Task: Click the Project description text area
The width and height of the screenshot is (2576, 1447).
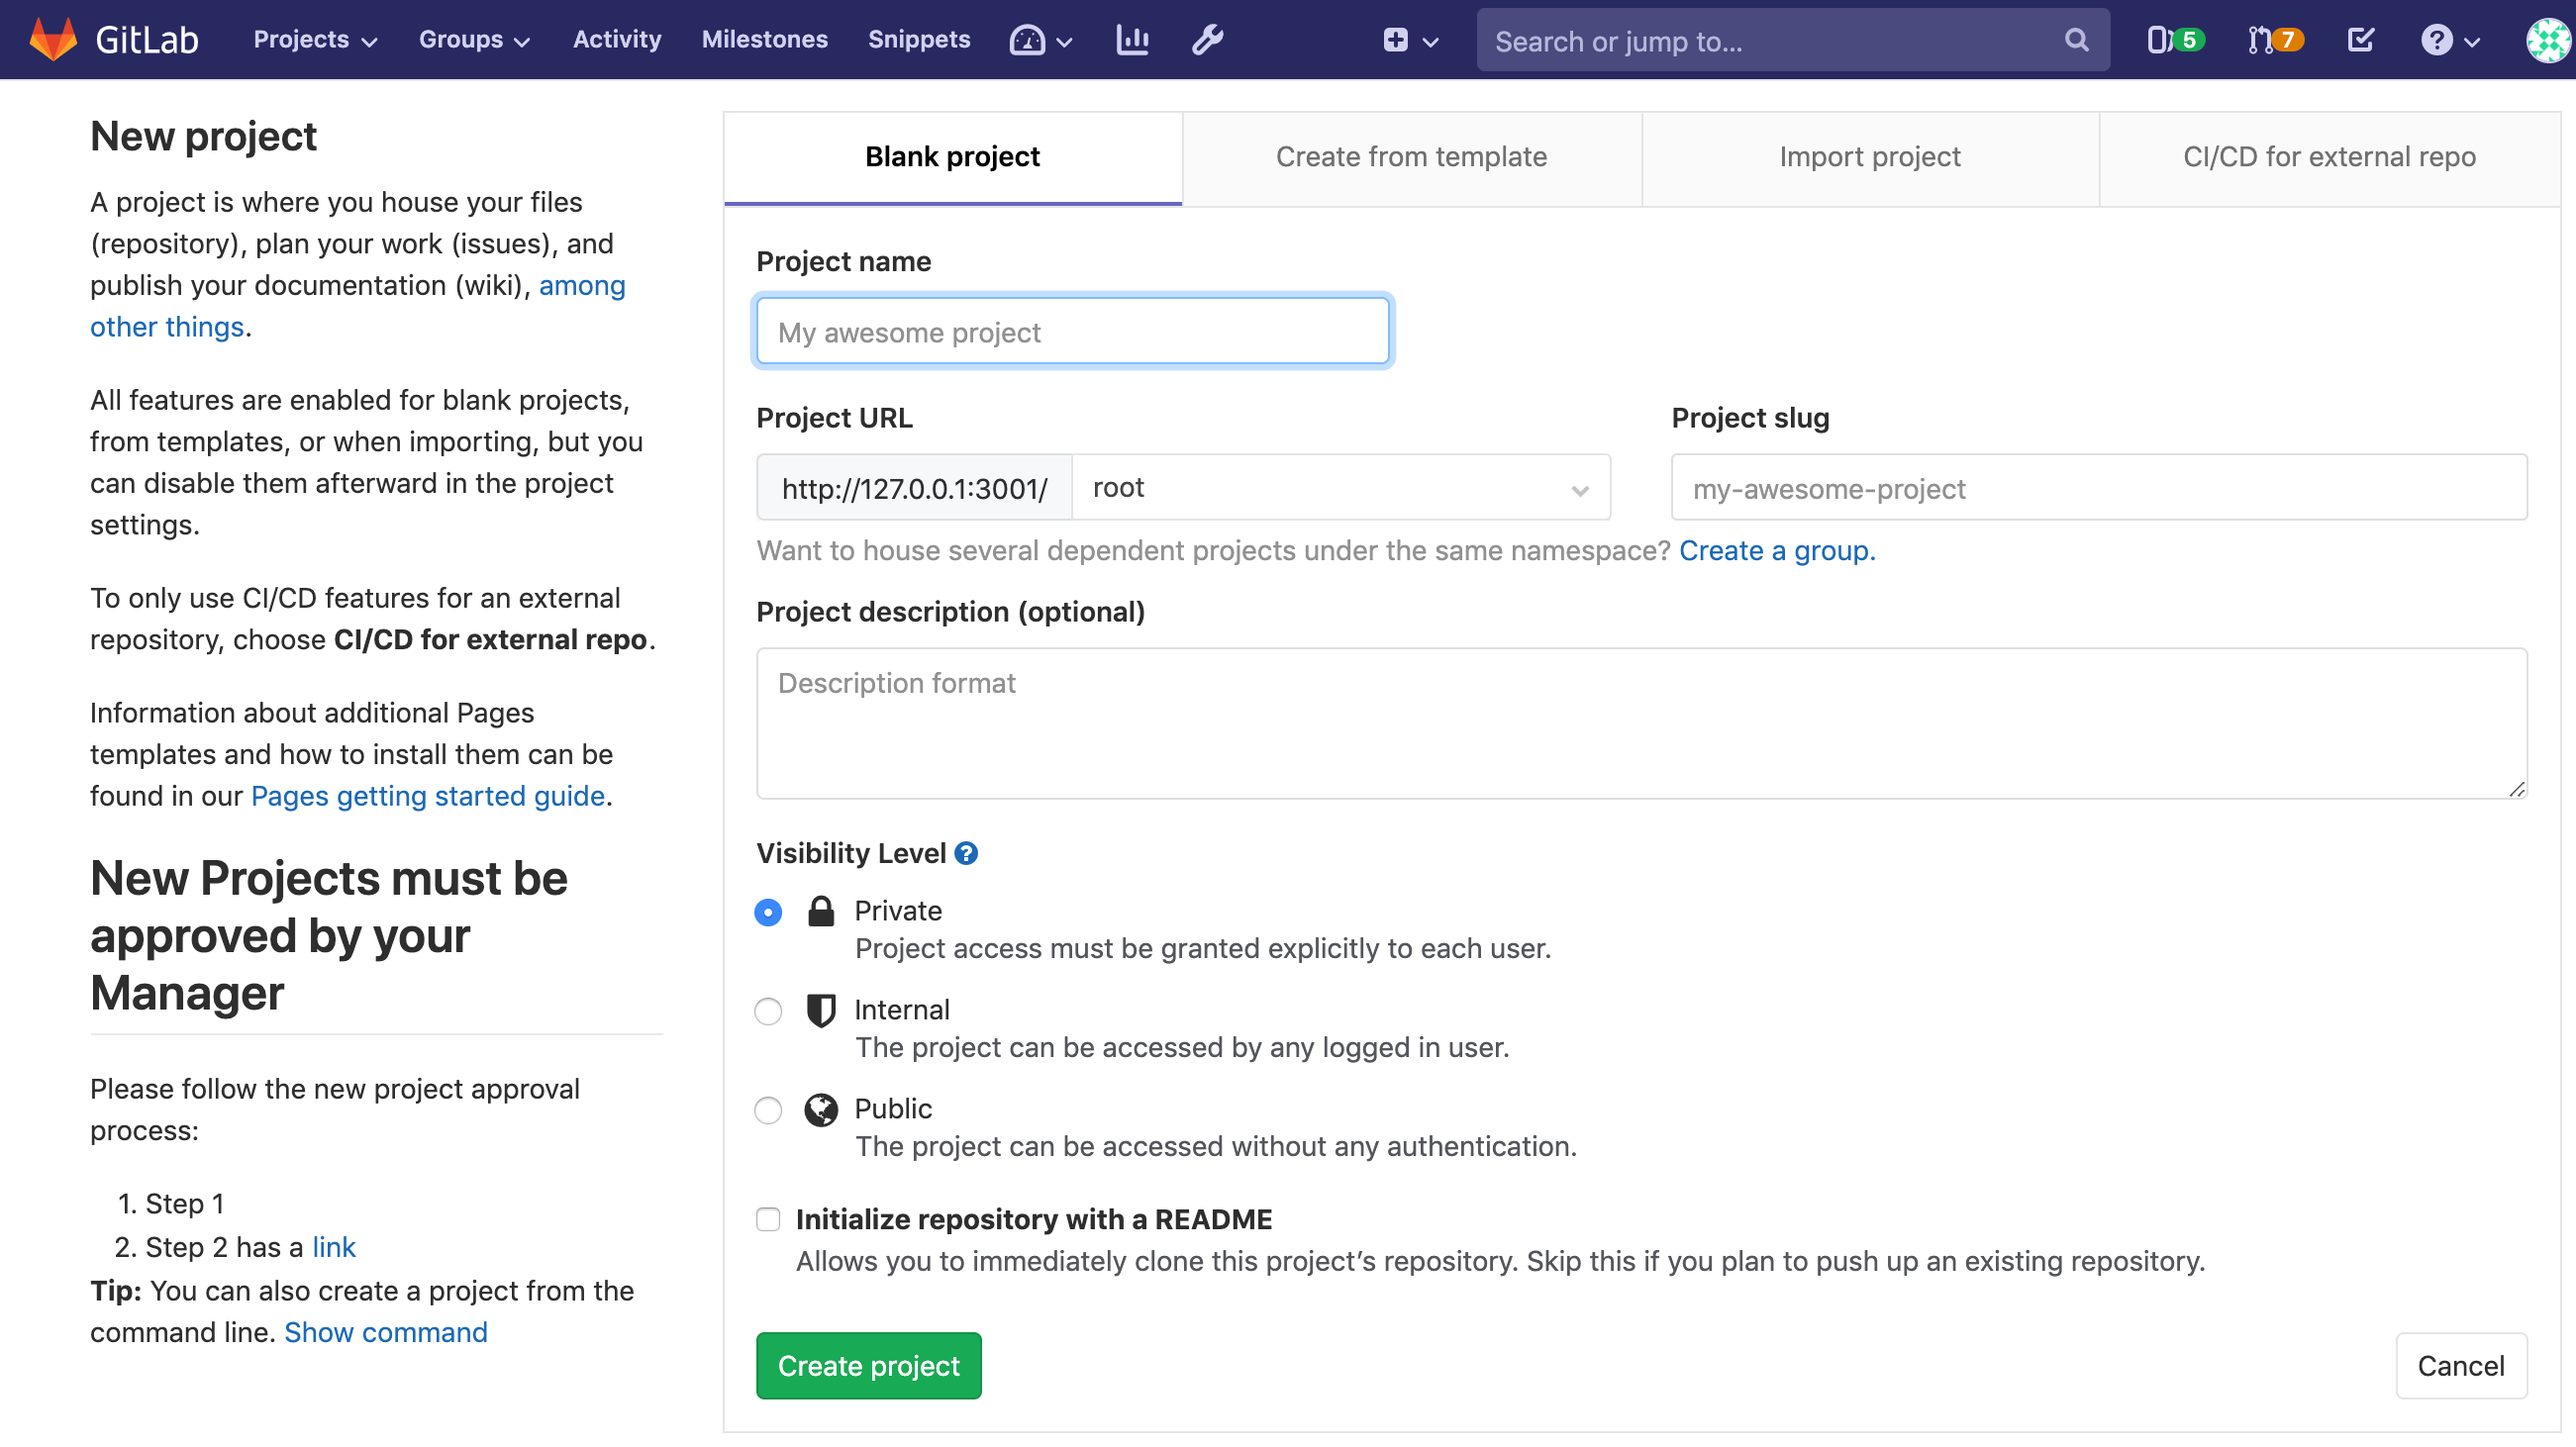Action: (x=1640, y=723)
